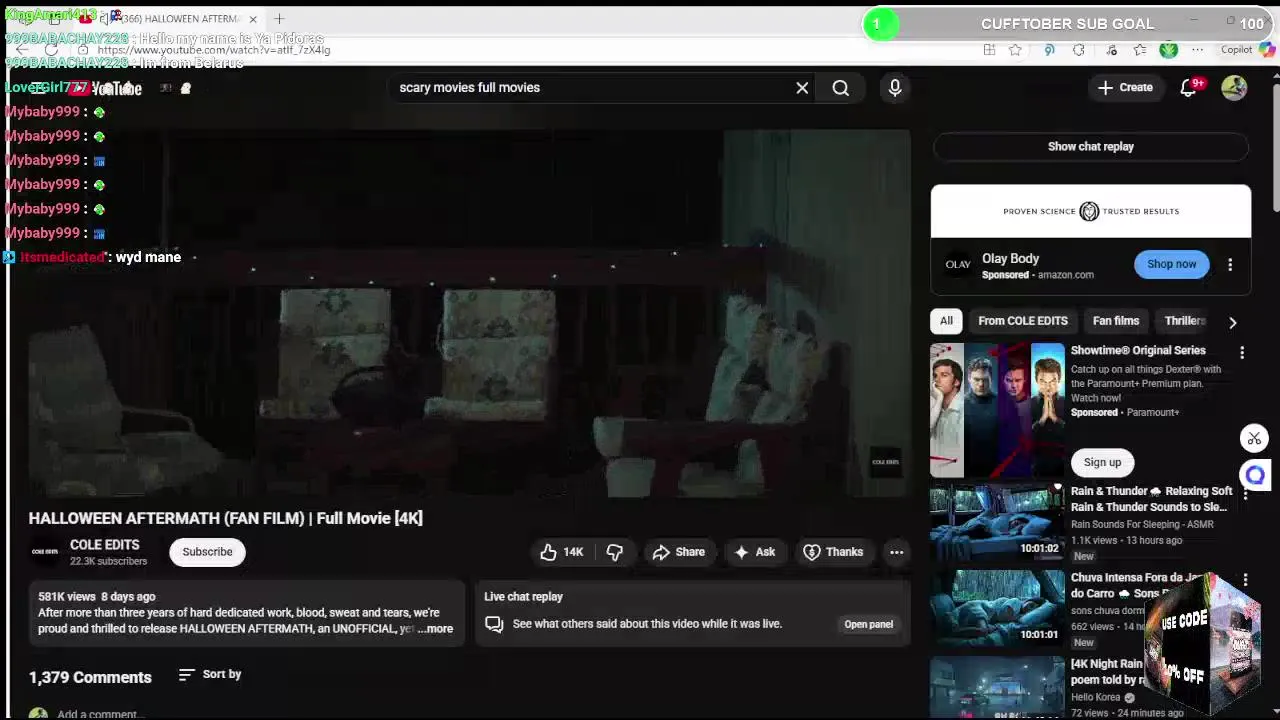This screenshot has height=720, width=1280.
Task: Open the Chuva Intensa Fora da Janela video thumbnail
Action: coord(997,607)
